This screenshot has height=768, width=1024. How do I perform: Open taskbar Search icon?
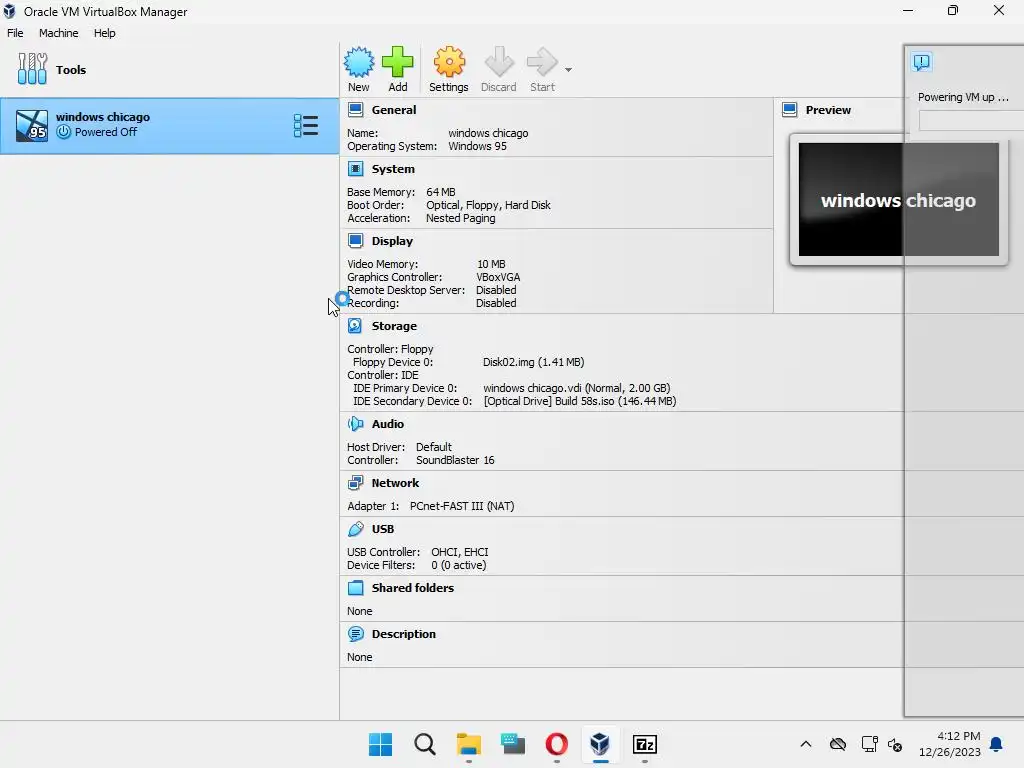(424, 744)
